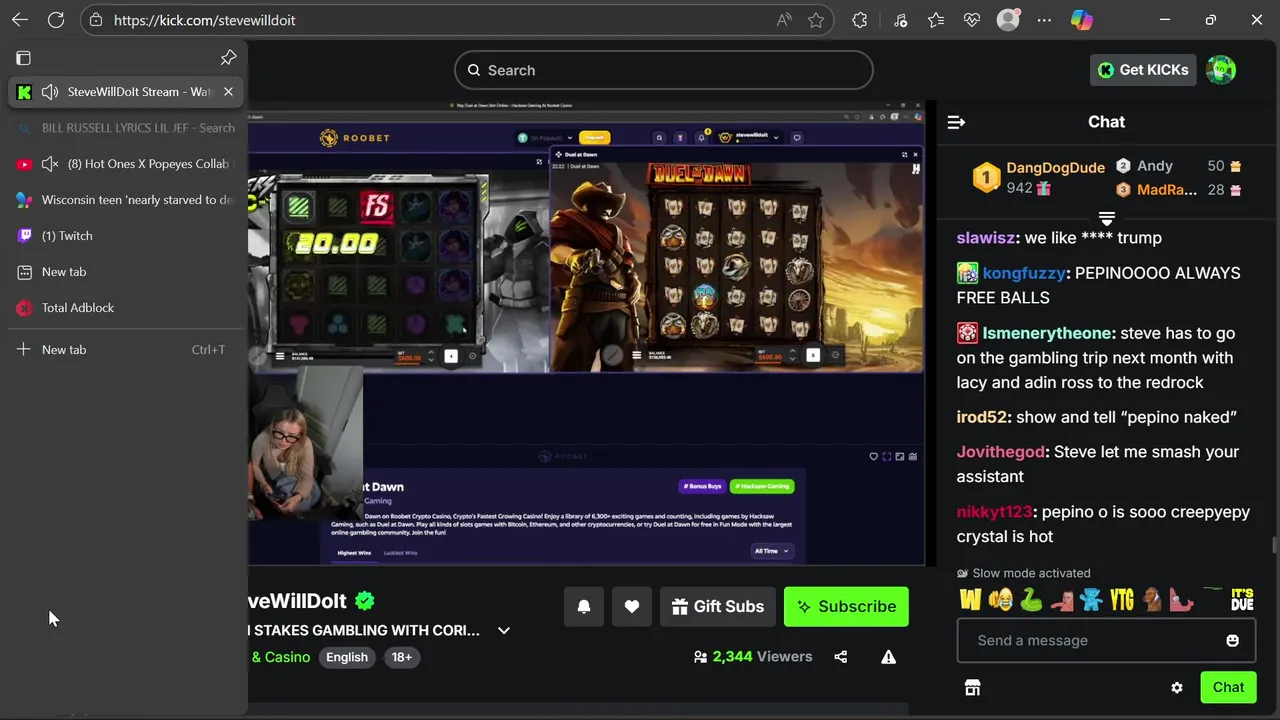Turn on stream notifications bell

point(584,606)
